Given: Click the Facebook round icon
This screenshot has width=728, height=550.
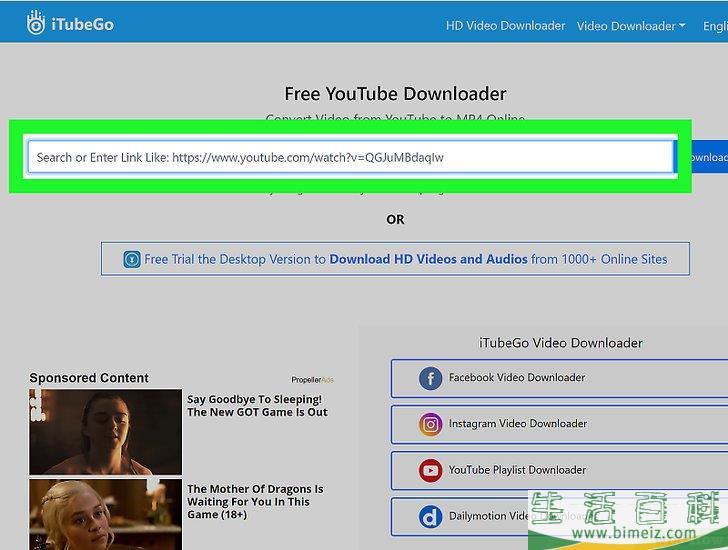Looking at the screenshot, I should pos(430,378).
